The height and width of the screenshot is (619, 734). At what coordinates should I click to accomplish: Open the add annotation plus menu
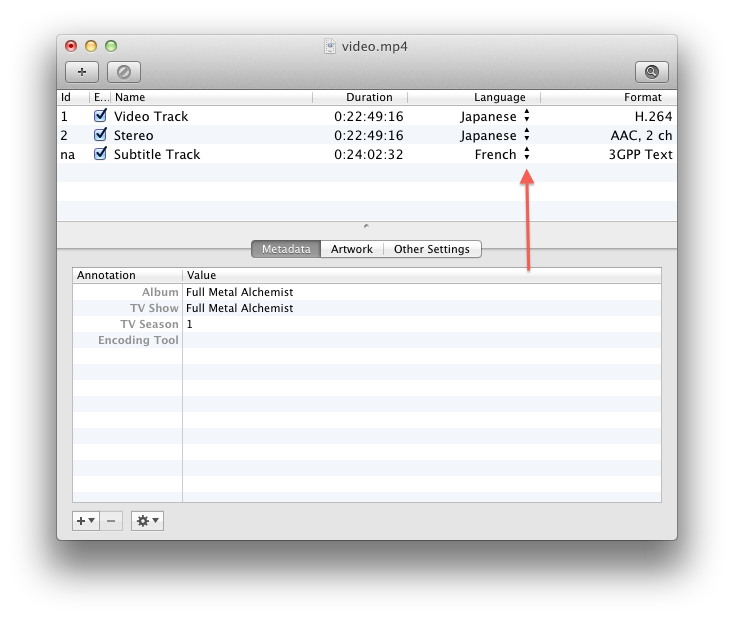click(x=85, y=521)
